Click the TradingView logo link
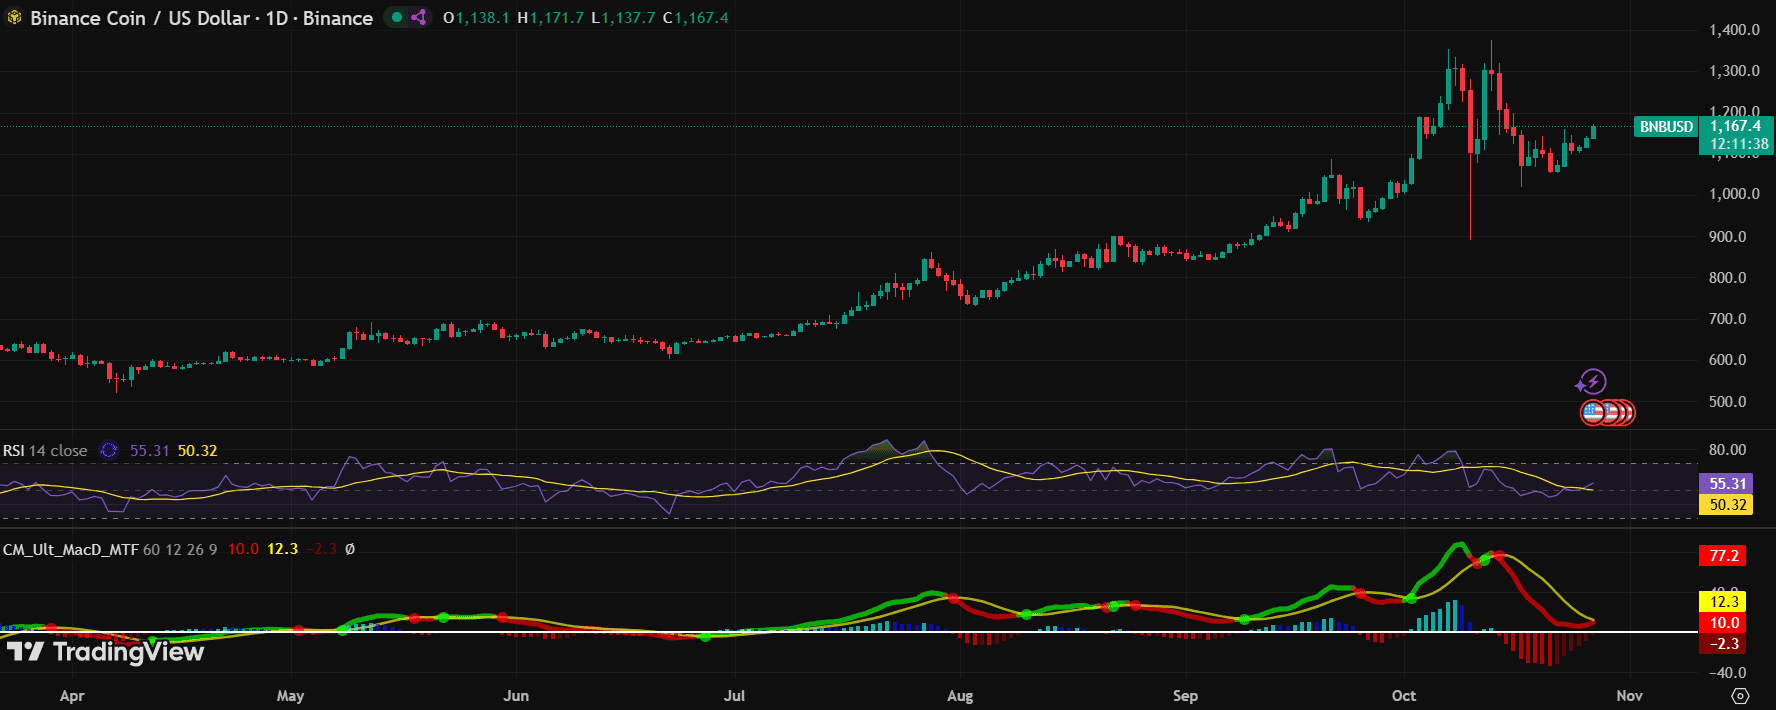 click(105, 652)
